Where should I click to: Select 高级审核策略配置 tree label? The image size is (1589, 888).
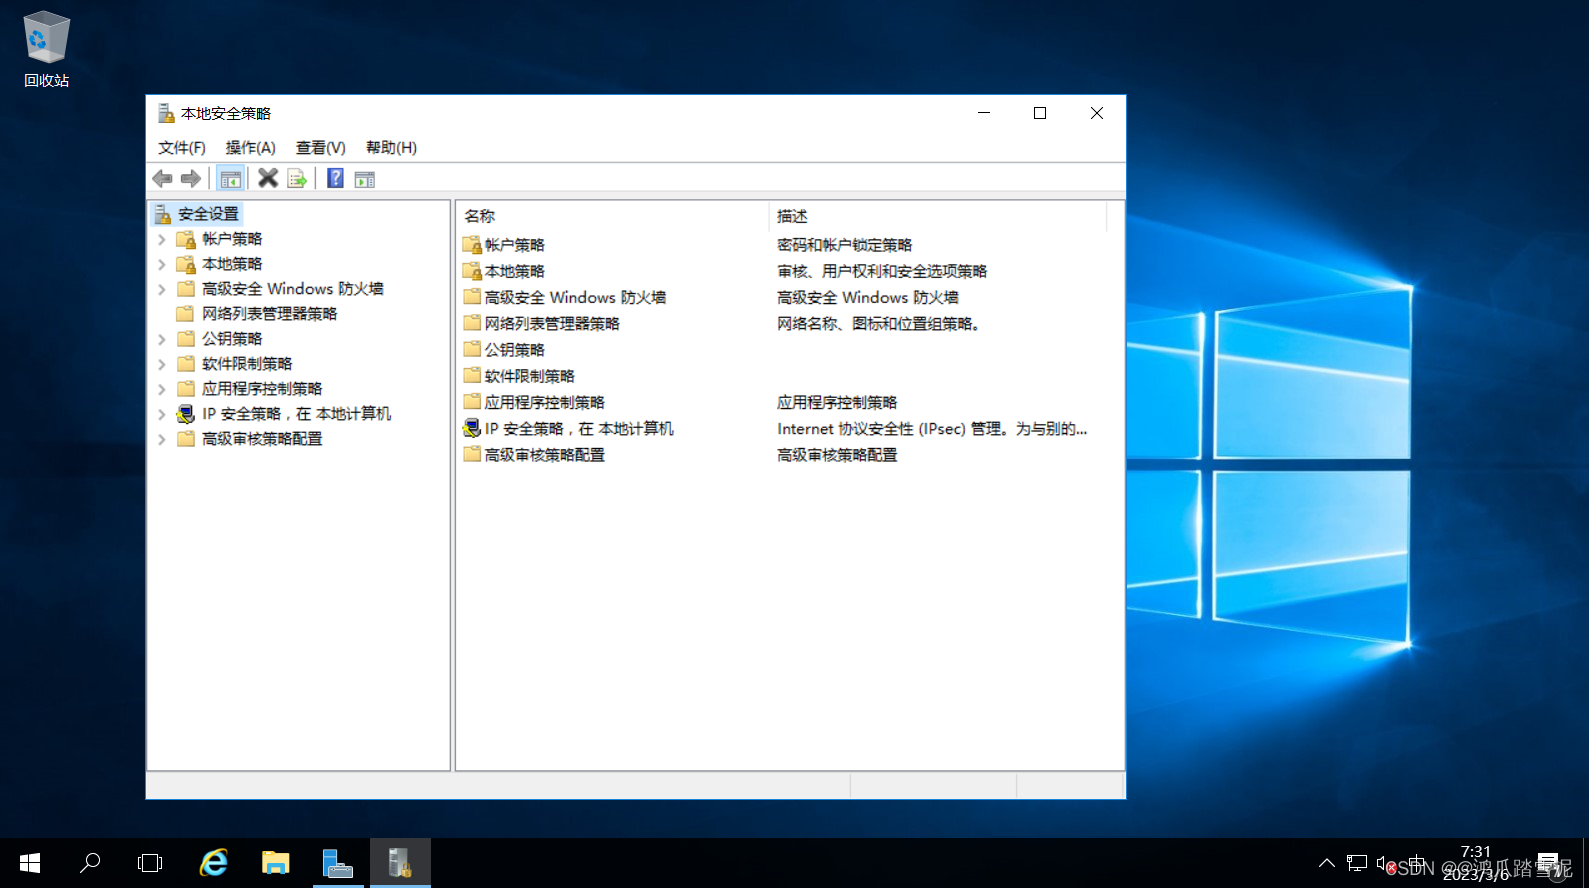coord(262,439)
